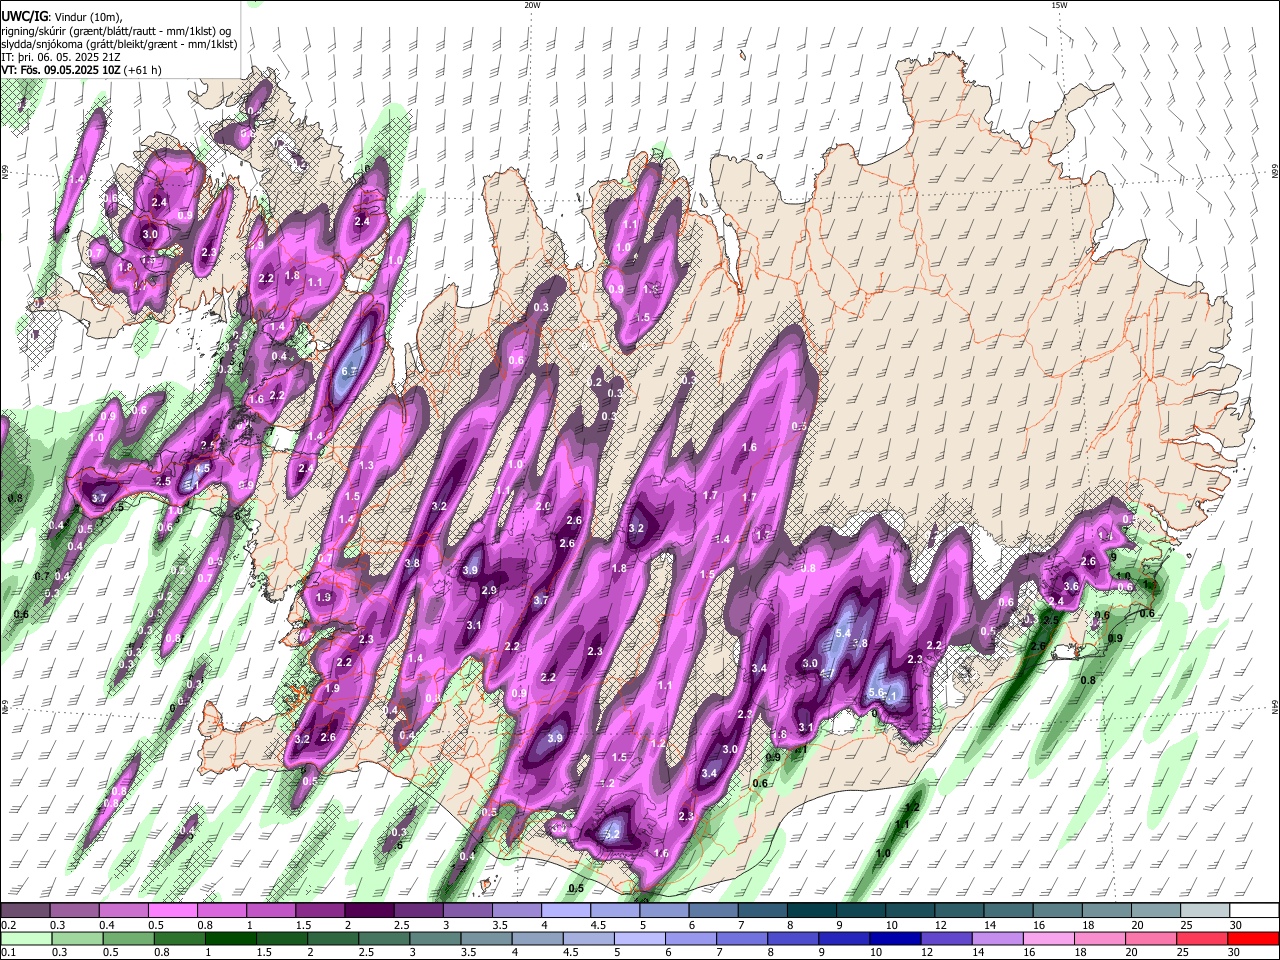Click the 20W longitude label at top
Screen dimensions: 1280x960
click(x=532, y=5)
